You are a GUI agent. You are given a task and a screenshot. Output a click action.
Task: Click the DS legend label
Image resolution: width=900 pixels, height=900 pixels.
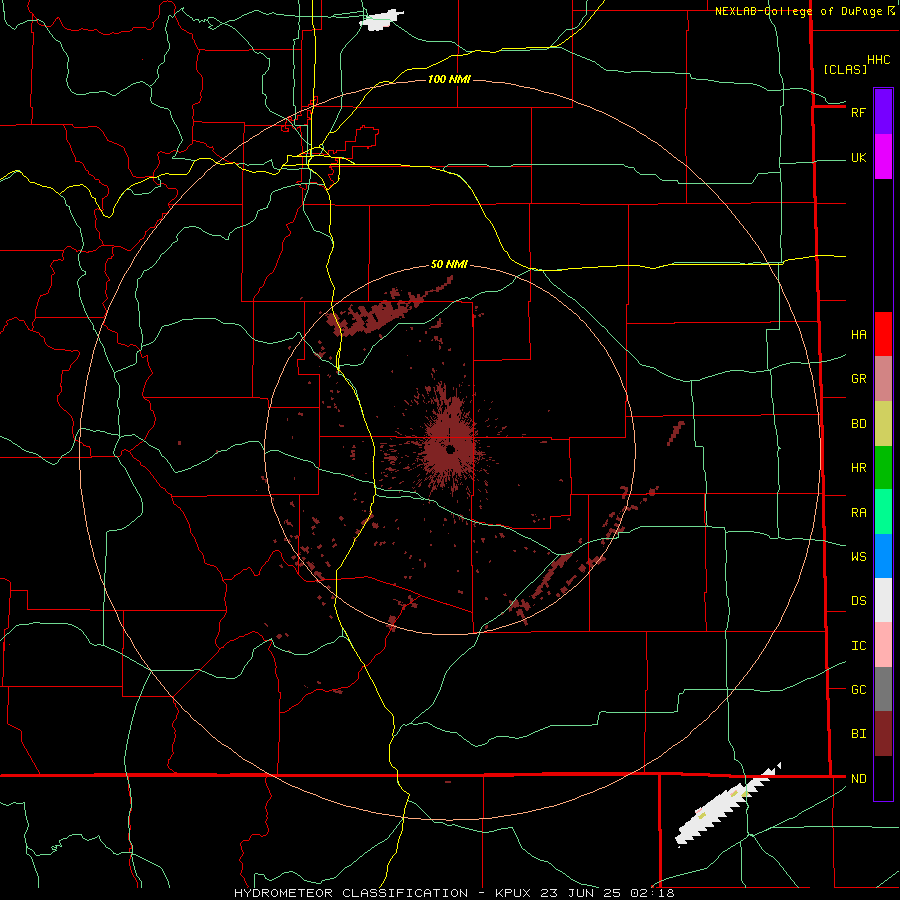(x=858, y=600)
